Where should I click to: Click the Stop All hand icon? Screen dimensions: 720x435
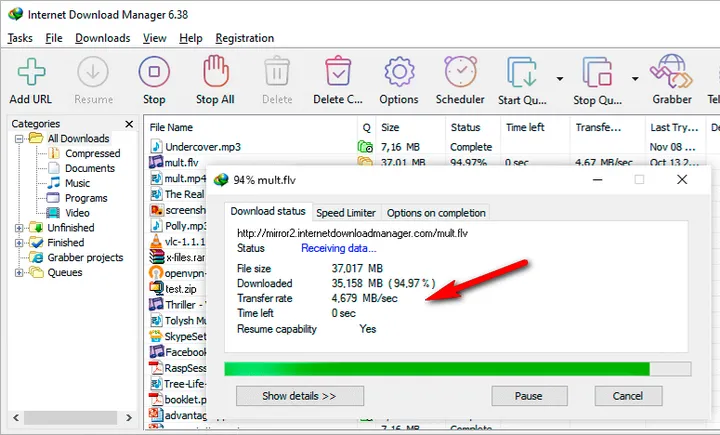215,73
